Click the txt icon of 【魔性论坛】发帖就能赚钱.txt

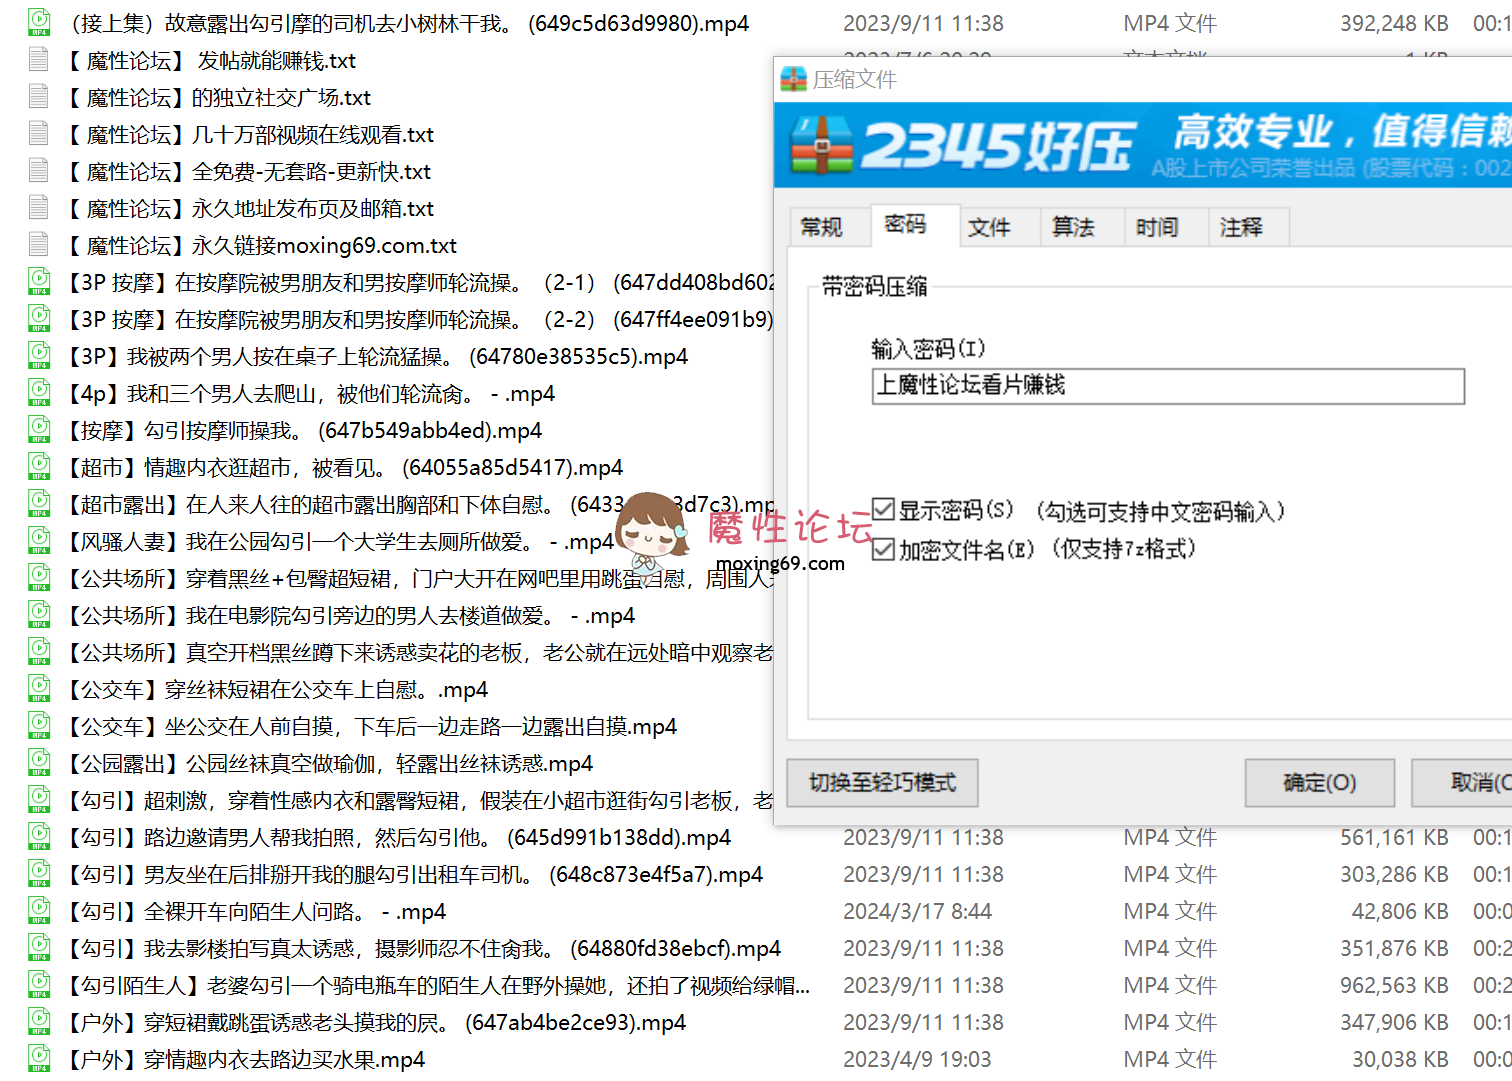coord(38,59)
